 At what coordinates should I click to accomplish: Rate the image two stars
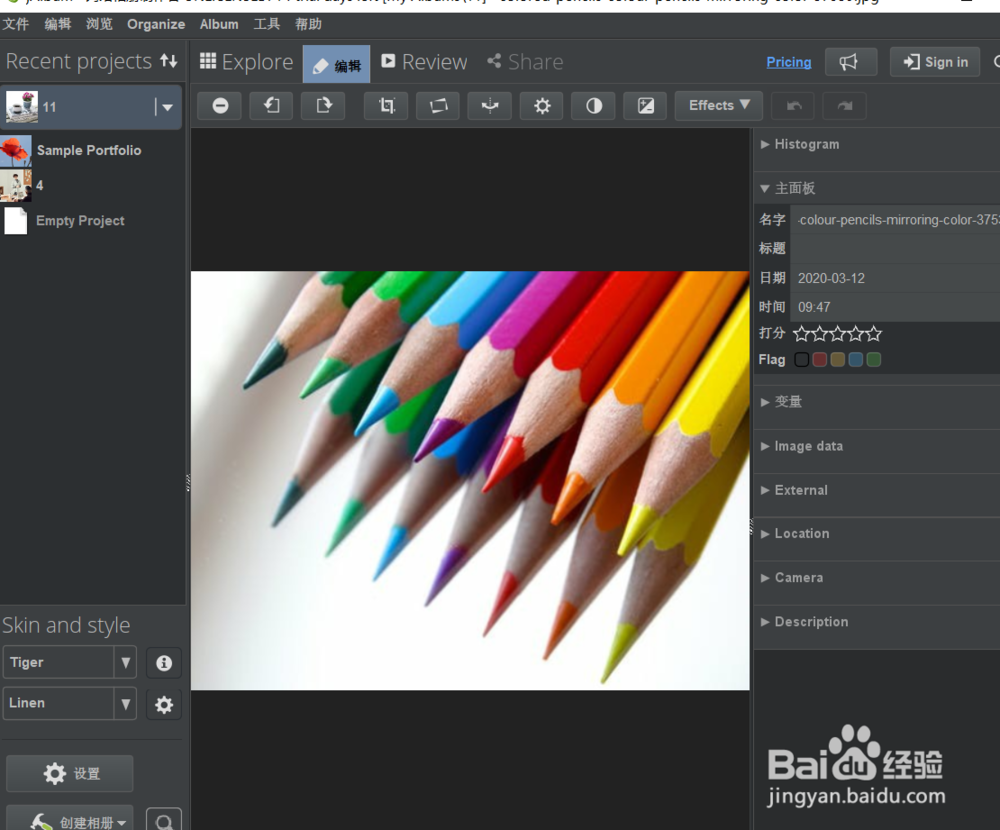pyautogui.click(x=820, y=333)
